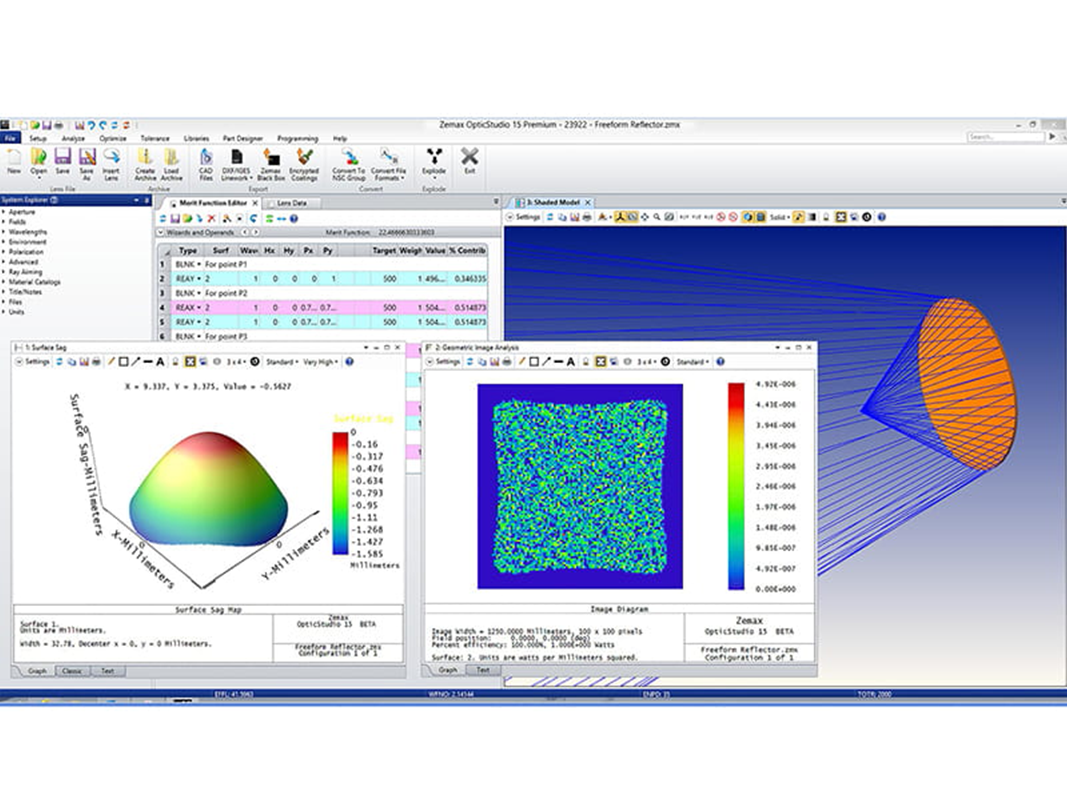Open Settings in the Surface Sag window

[x=33, y=361]
